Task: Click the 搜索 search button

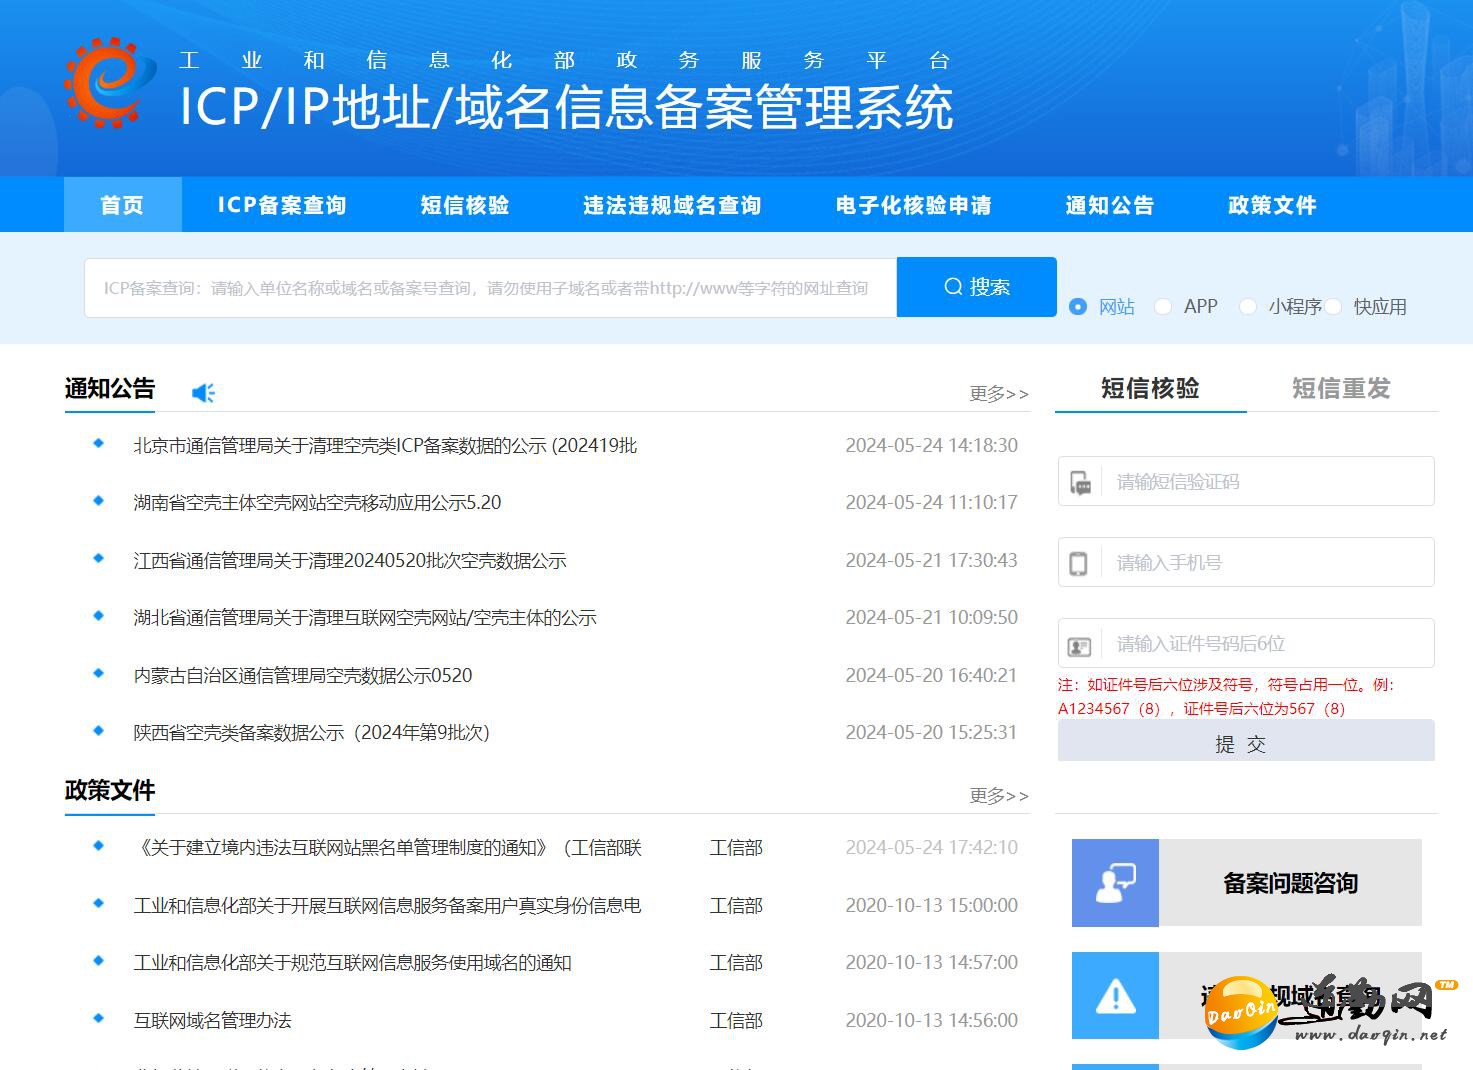Action: 977,287
